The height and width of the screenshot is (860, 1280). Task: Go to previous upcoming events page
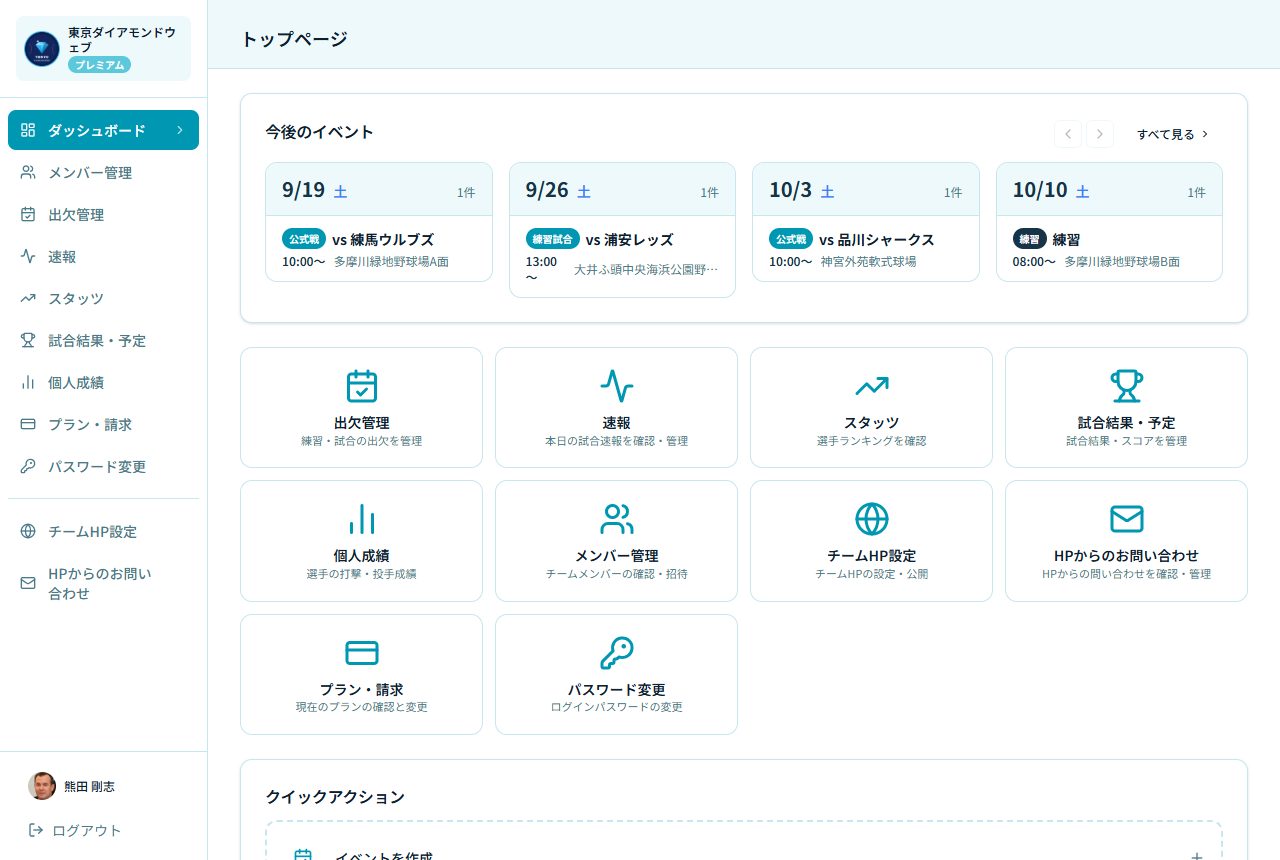1068,134
